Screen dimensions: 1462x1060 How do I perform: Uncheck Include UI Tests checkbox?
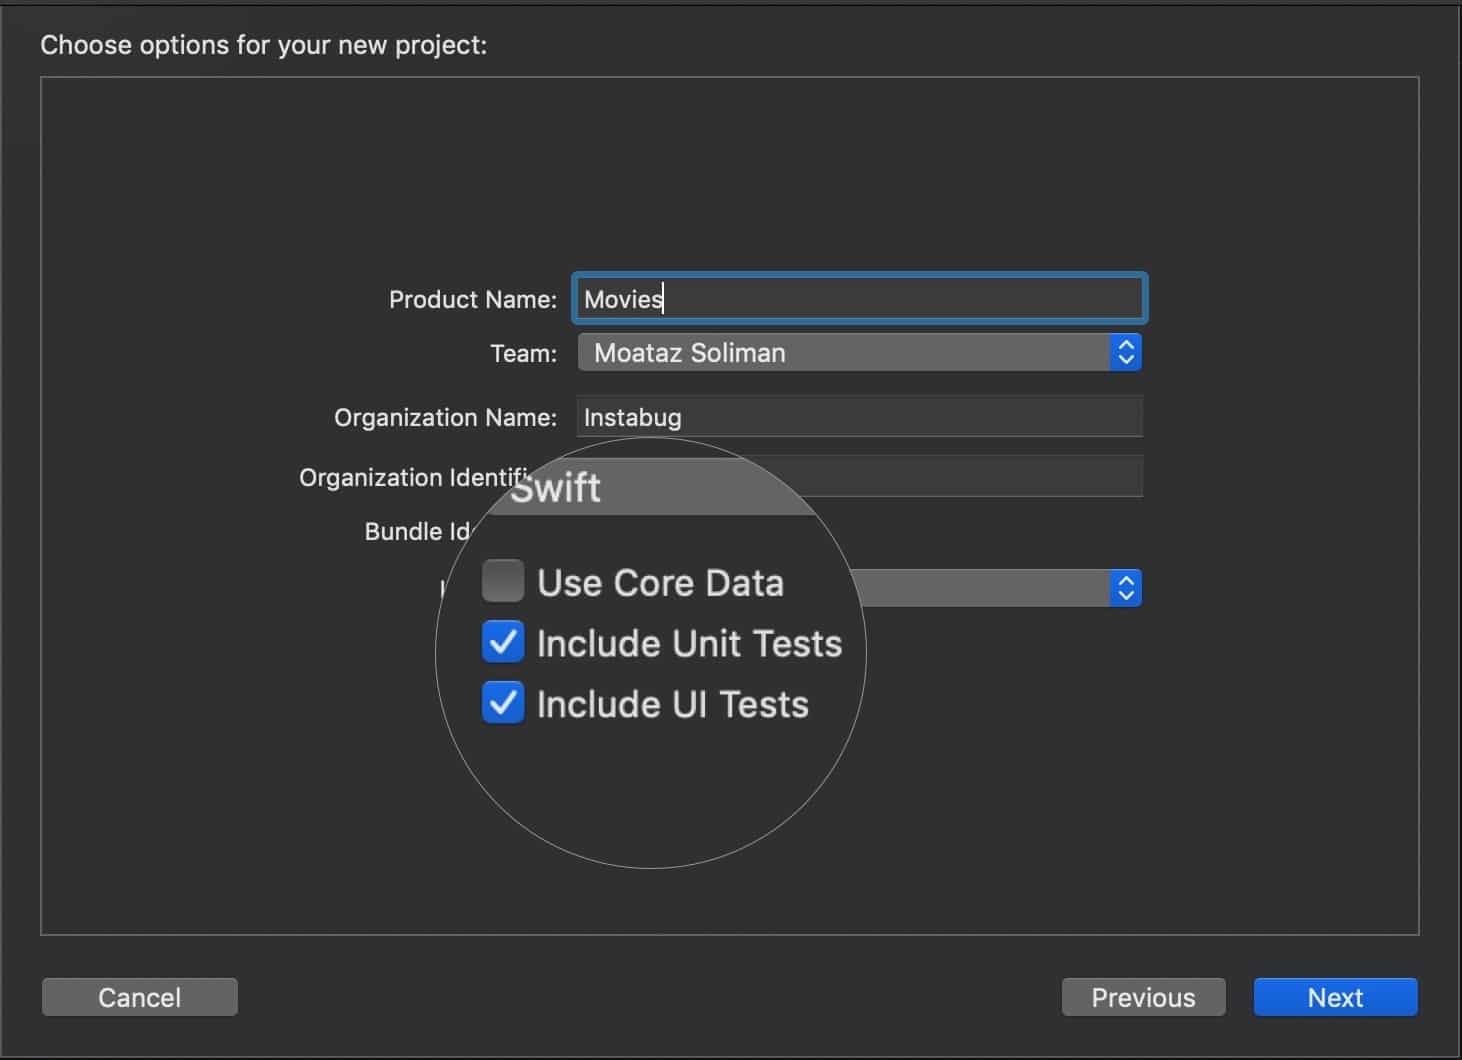point(503,703)
